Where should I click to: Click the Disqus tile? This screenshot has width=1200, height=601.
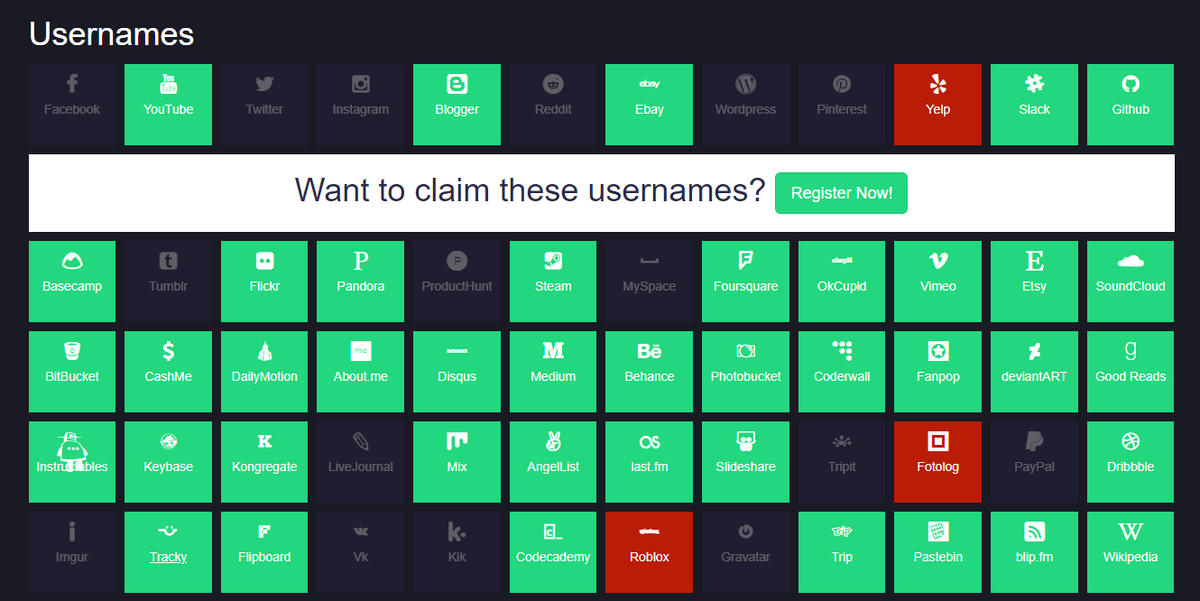click(x=457, y=372)
